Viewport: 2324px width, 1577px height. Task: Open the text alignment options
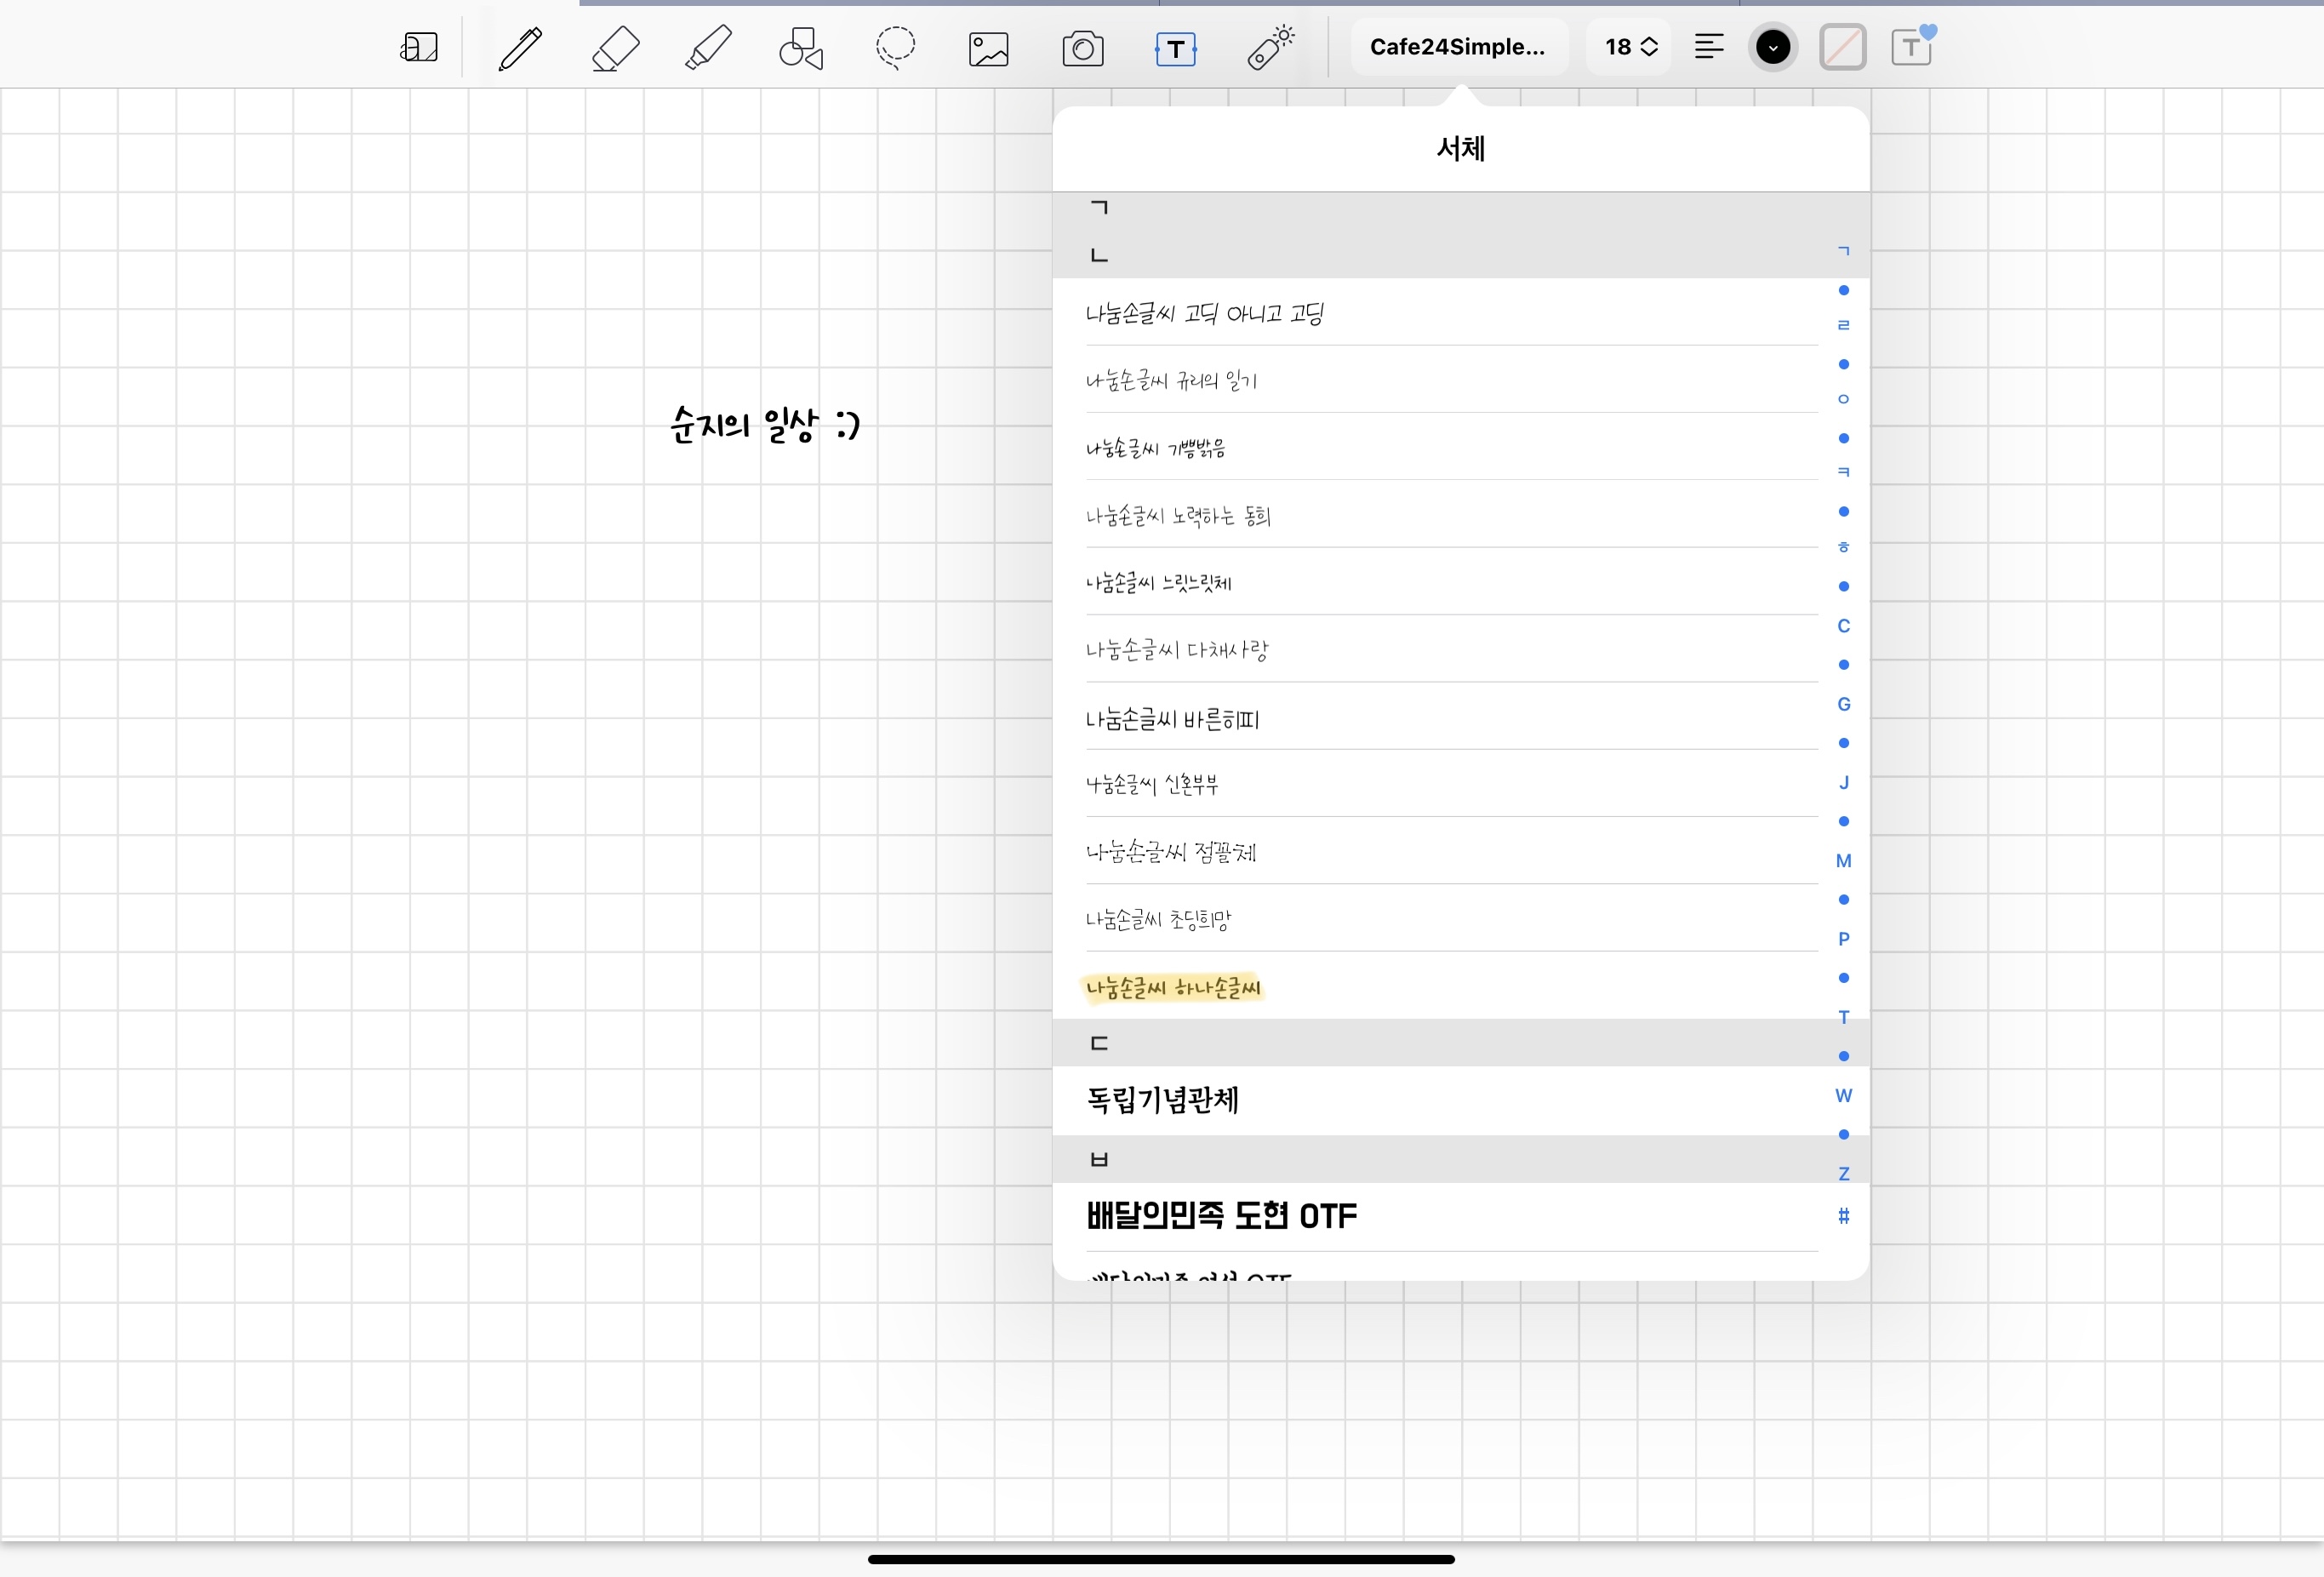click(1709, 47)
